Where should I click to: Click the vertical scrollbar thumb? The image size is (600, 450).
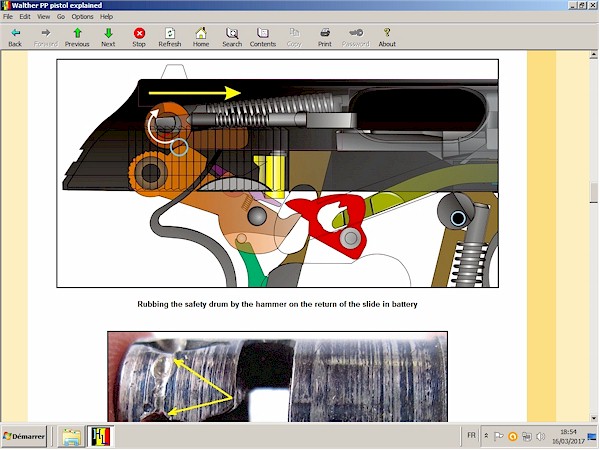click(593, 192)
